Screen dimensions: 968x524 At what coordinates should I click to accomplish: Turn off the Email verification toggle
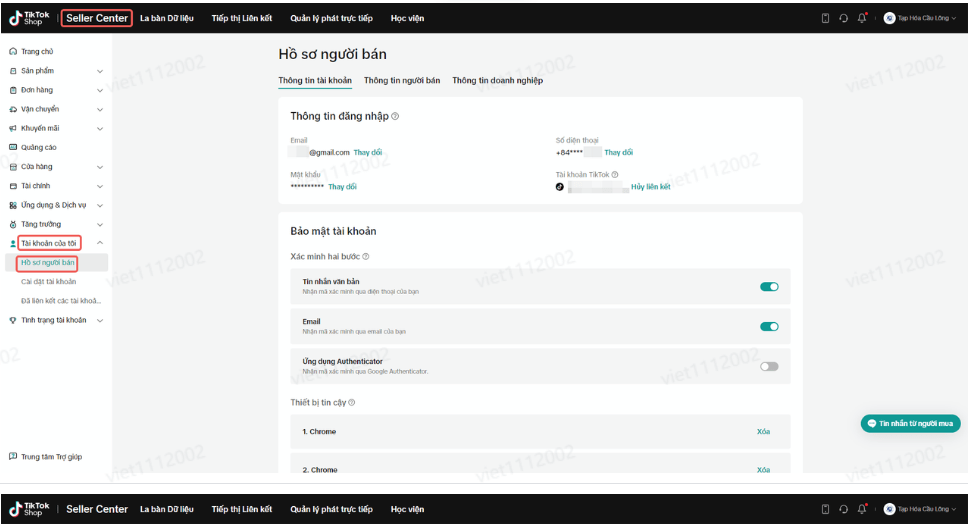[x=769, y=326]
